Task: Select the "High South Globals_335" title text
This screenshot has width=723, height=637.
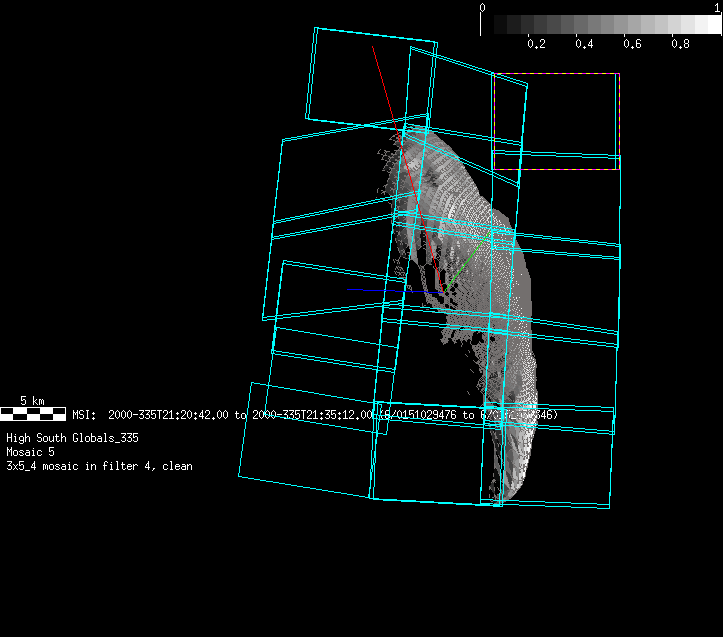Action: tap(72, 438)
